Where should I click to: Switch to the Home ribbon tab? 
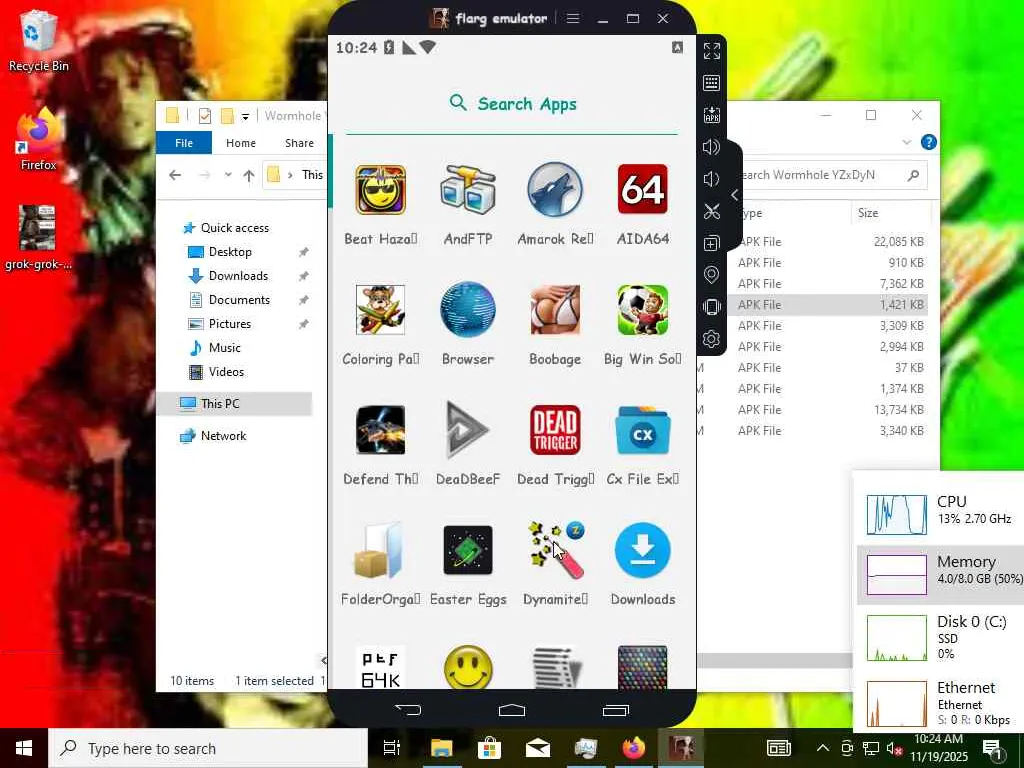(x=241, y=143)
